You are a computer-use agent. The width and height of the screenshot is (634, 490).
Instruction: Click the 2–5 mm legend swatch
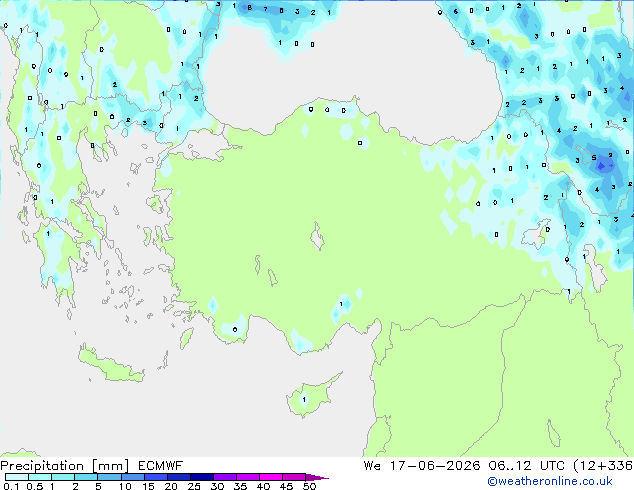tap(86, 477)
